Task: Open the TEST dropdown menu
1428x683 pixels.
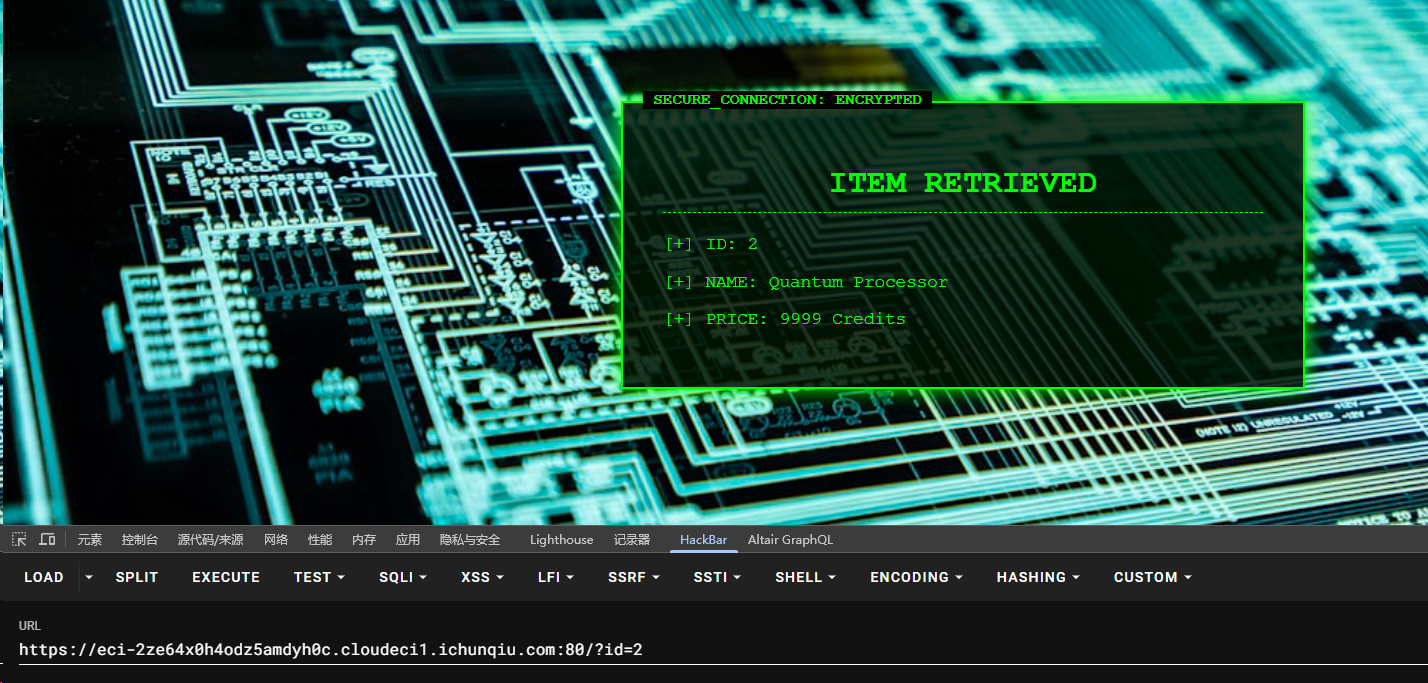Action: pos(319,577)
